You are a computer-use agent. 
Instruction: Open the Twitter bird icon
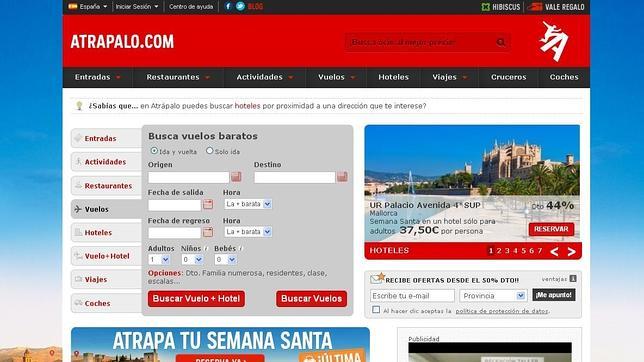click(240, 6)
